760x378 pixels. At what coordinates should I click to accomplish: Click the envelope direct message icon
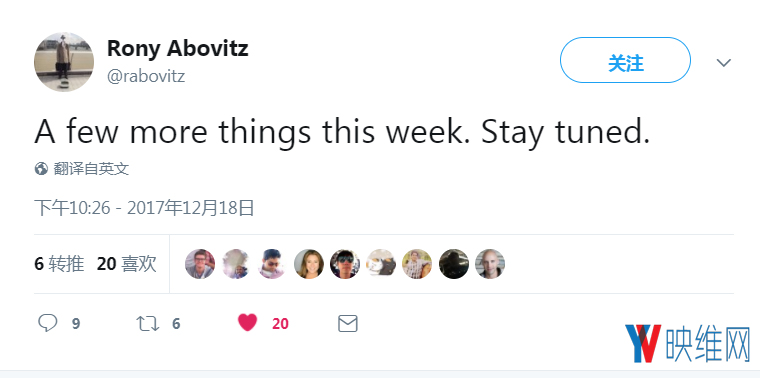(x=348, y=324)
